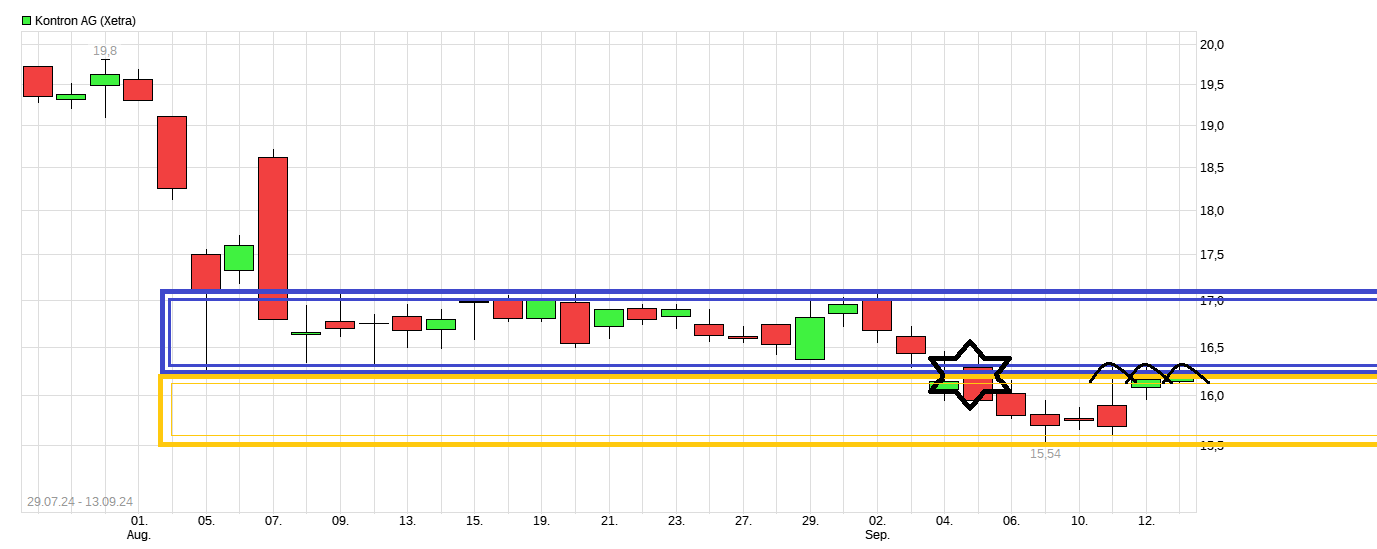Screen dimensions: 1377x549
Task: Select the '29.07.24 - 13.09.24' date range text
Action: click(x=80, y=502)
